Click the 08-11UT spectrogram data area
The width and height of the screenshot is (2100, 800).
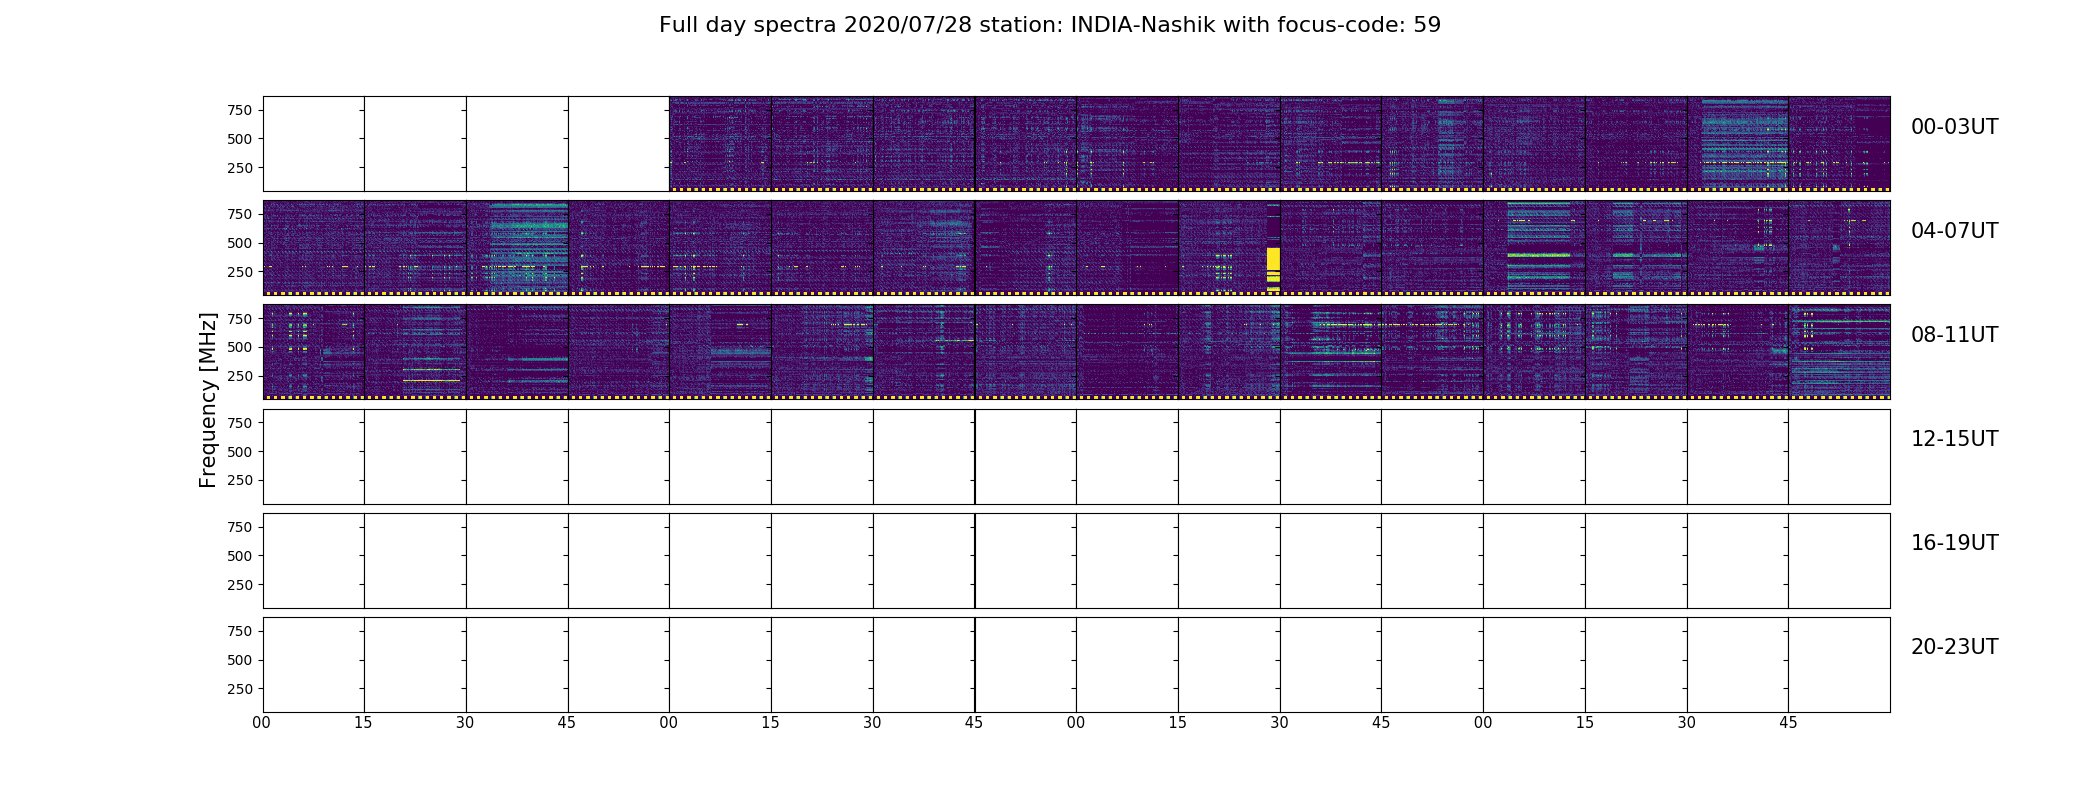(1076, 352)
